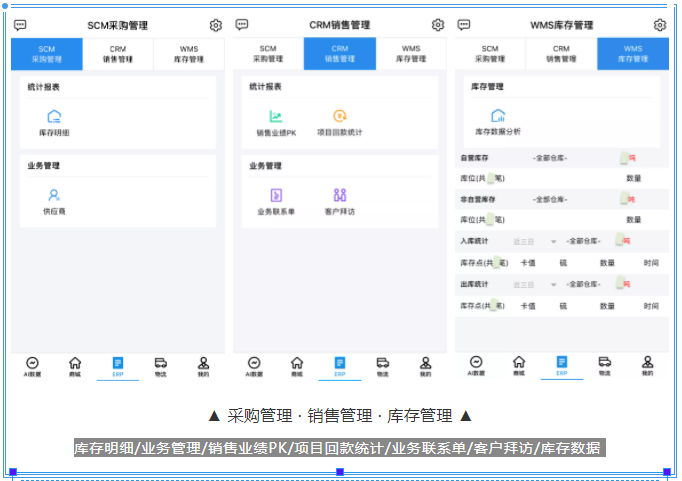Open 库存明细 report in SCM screen
Viewport: 682px width, 481px height.
tap(54, 122)
